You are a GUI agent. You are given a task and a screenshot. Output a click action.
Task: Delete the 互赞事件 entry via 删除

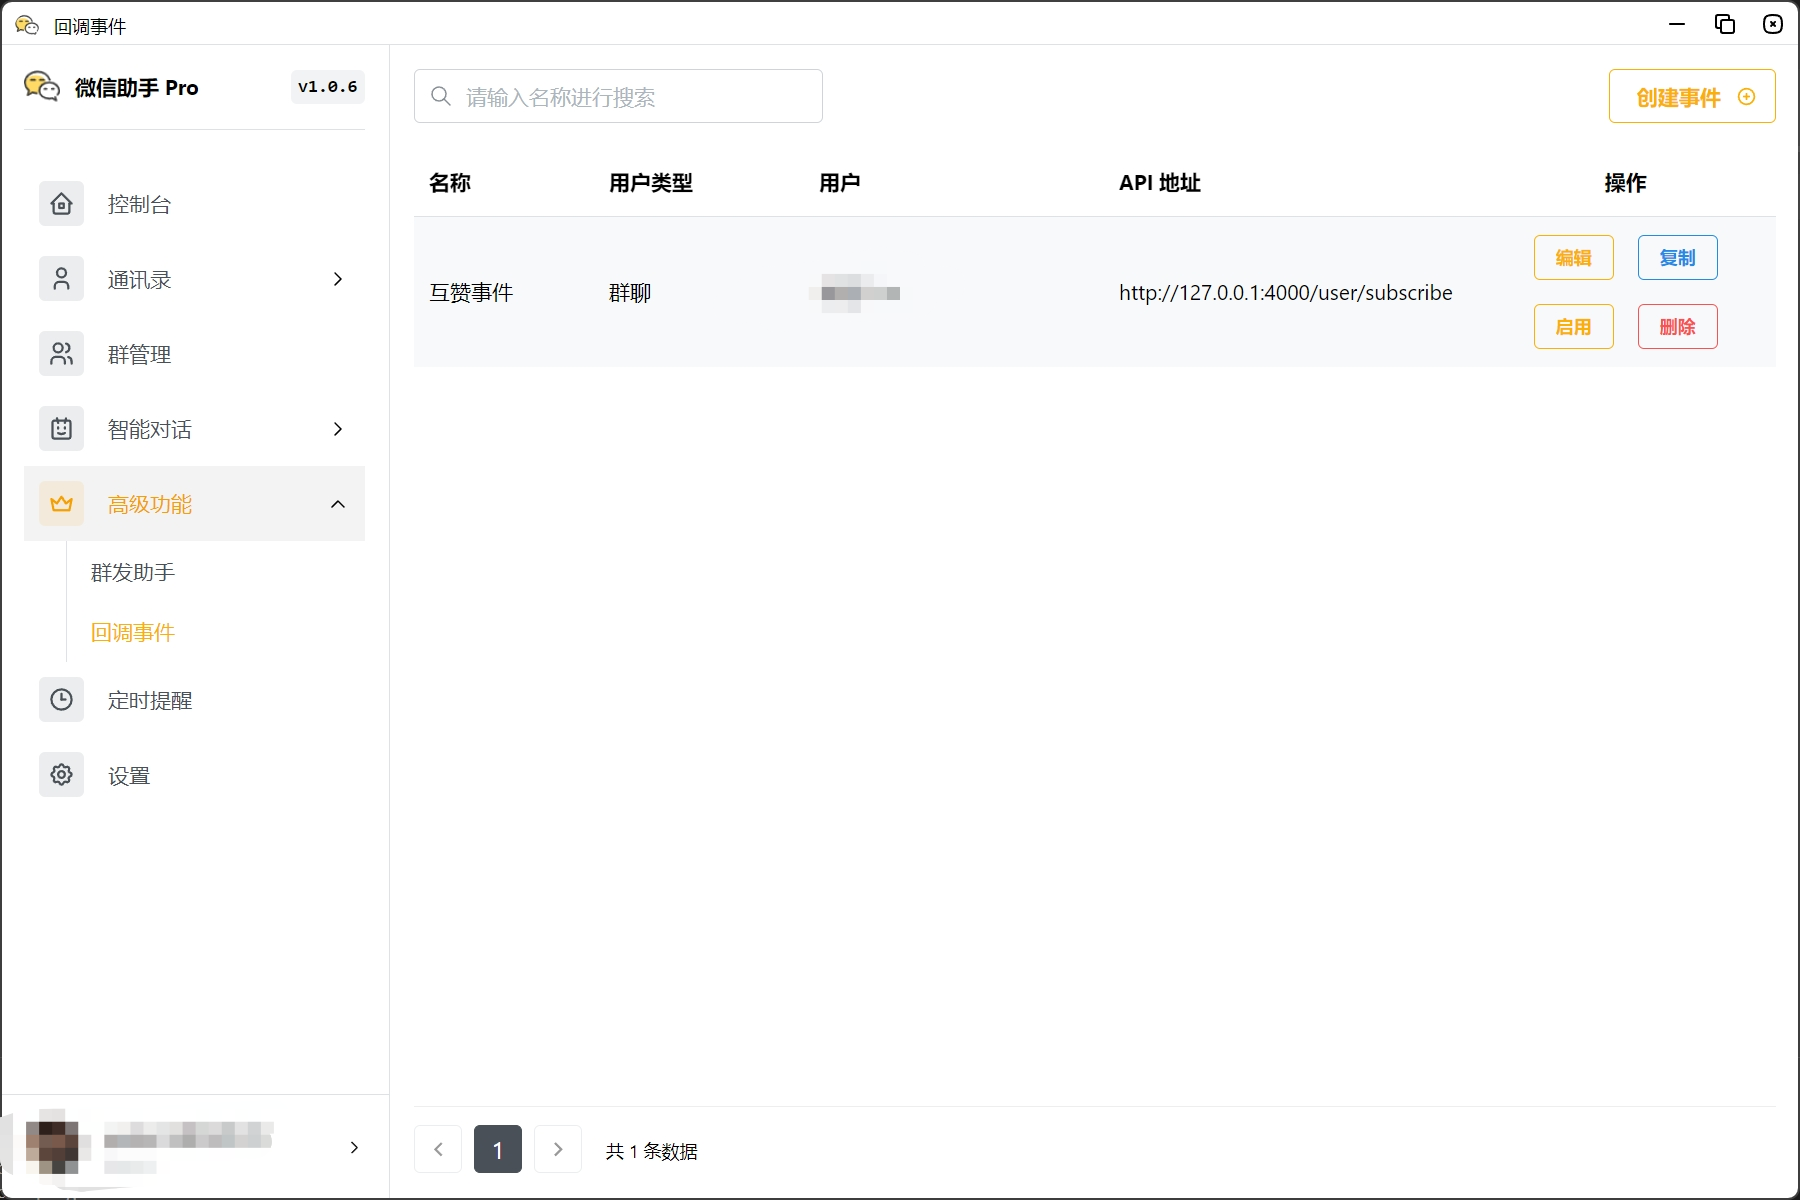point(1677,326)
